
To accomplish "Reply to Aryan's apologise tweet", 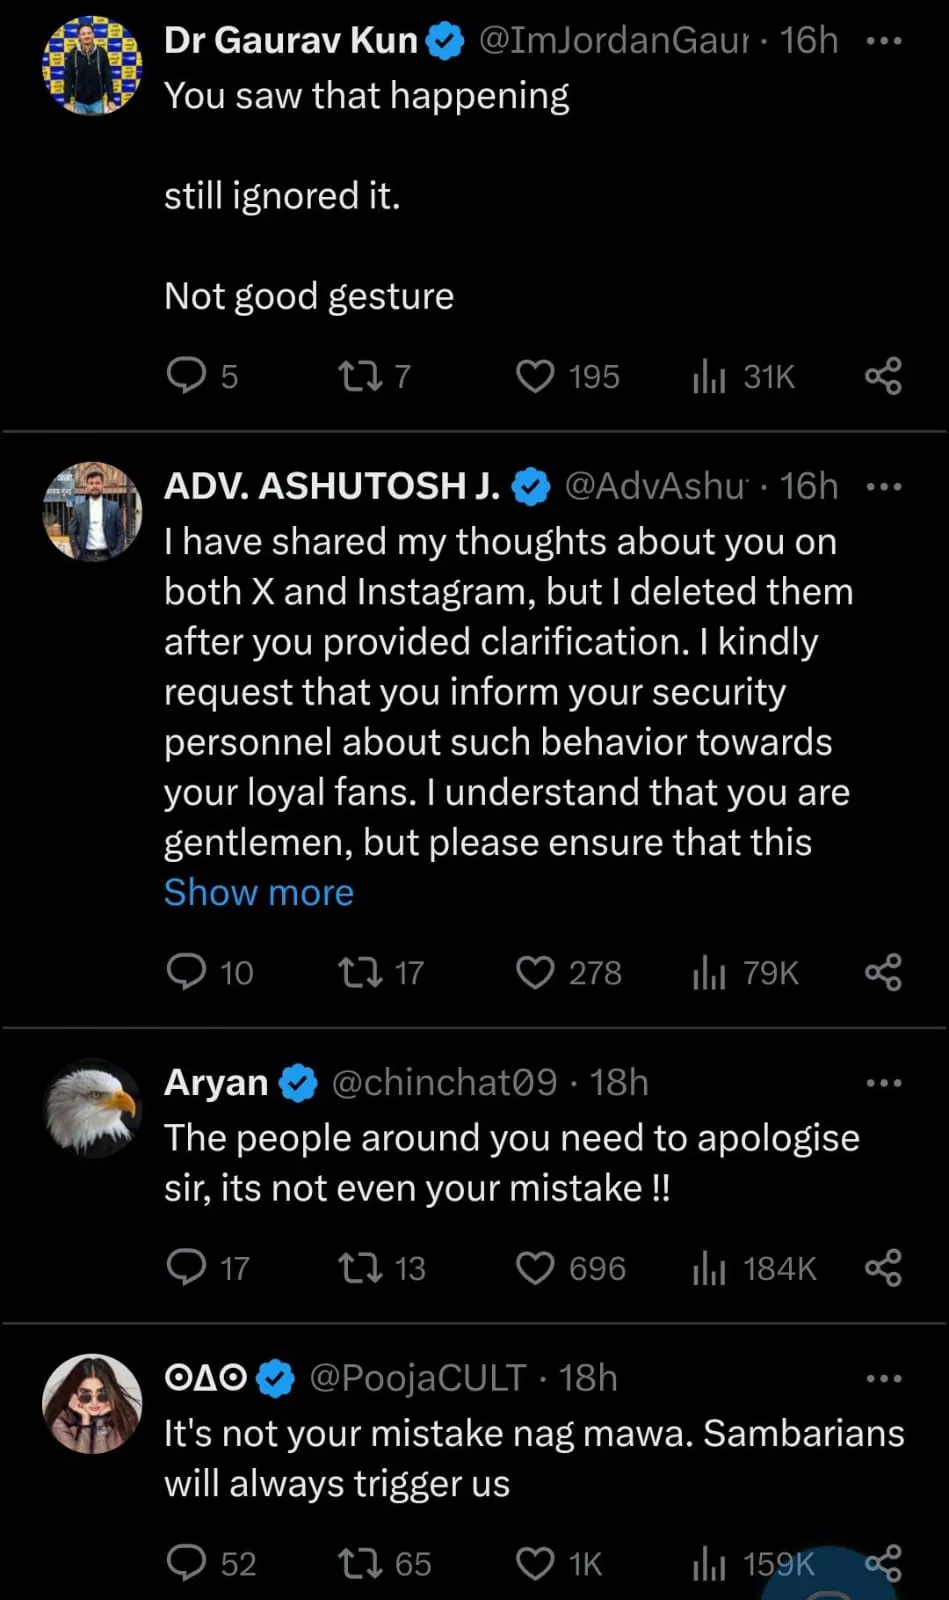I will coord(186,1268).
